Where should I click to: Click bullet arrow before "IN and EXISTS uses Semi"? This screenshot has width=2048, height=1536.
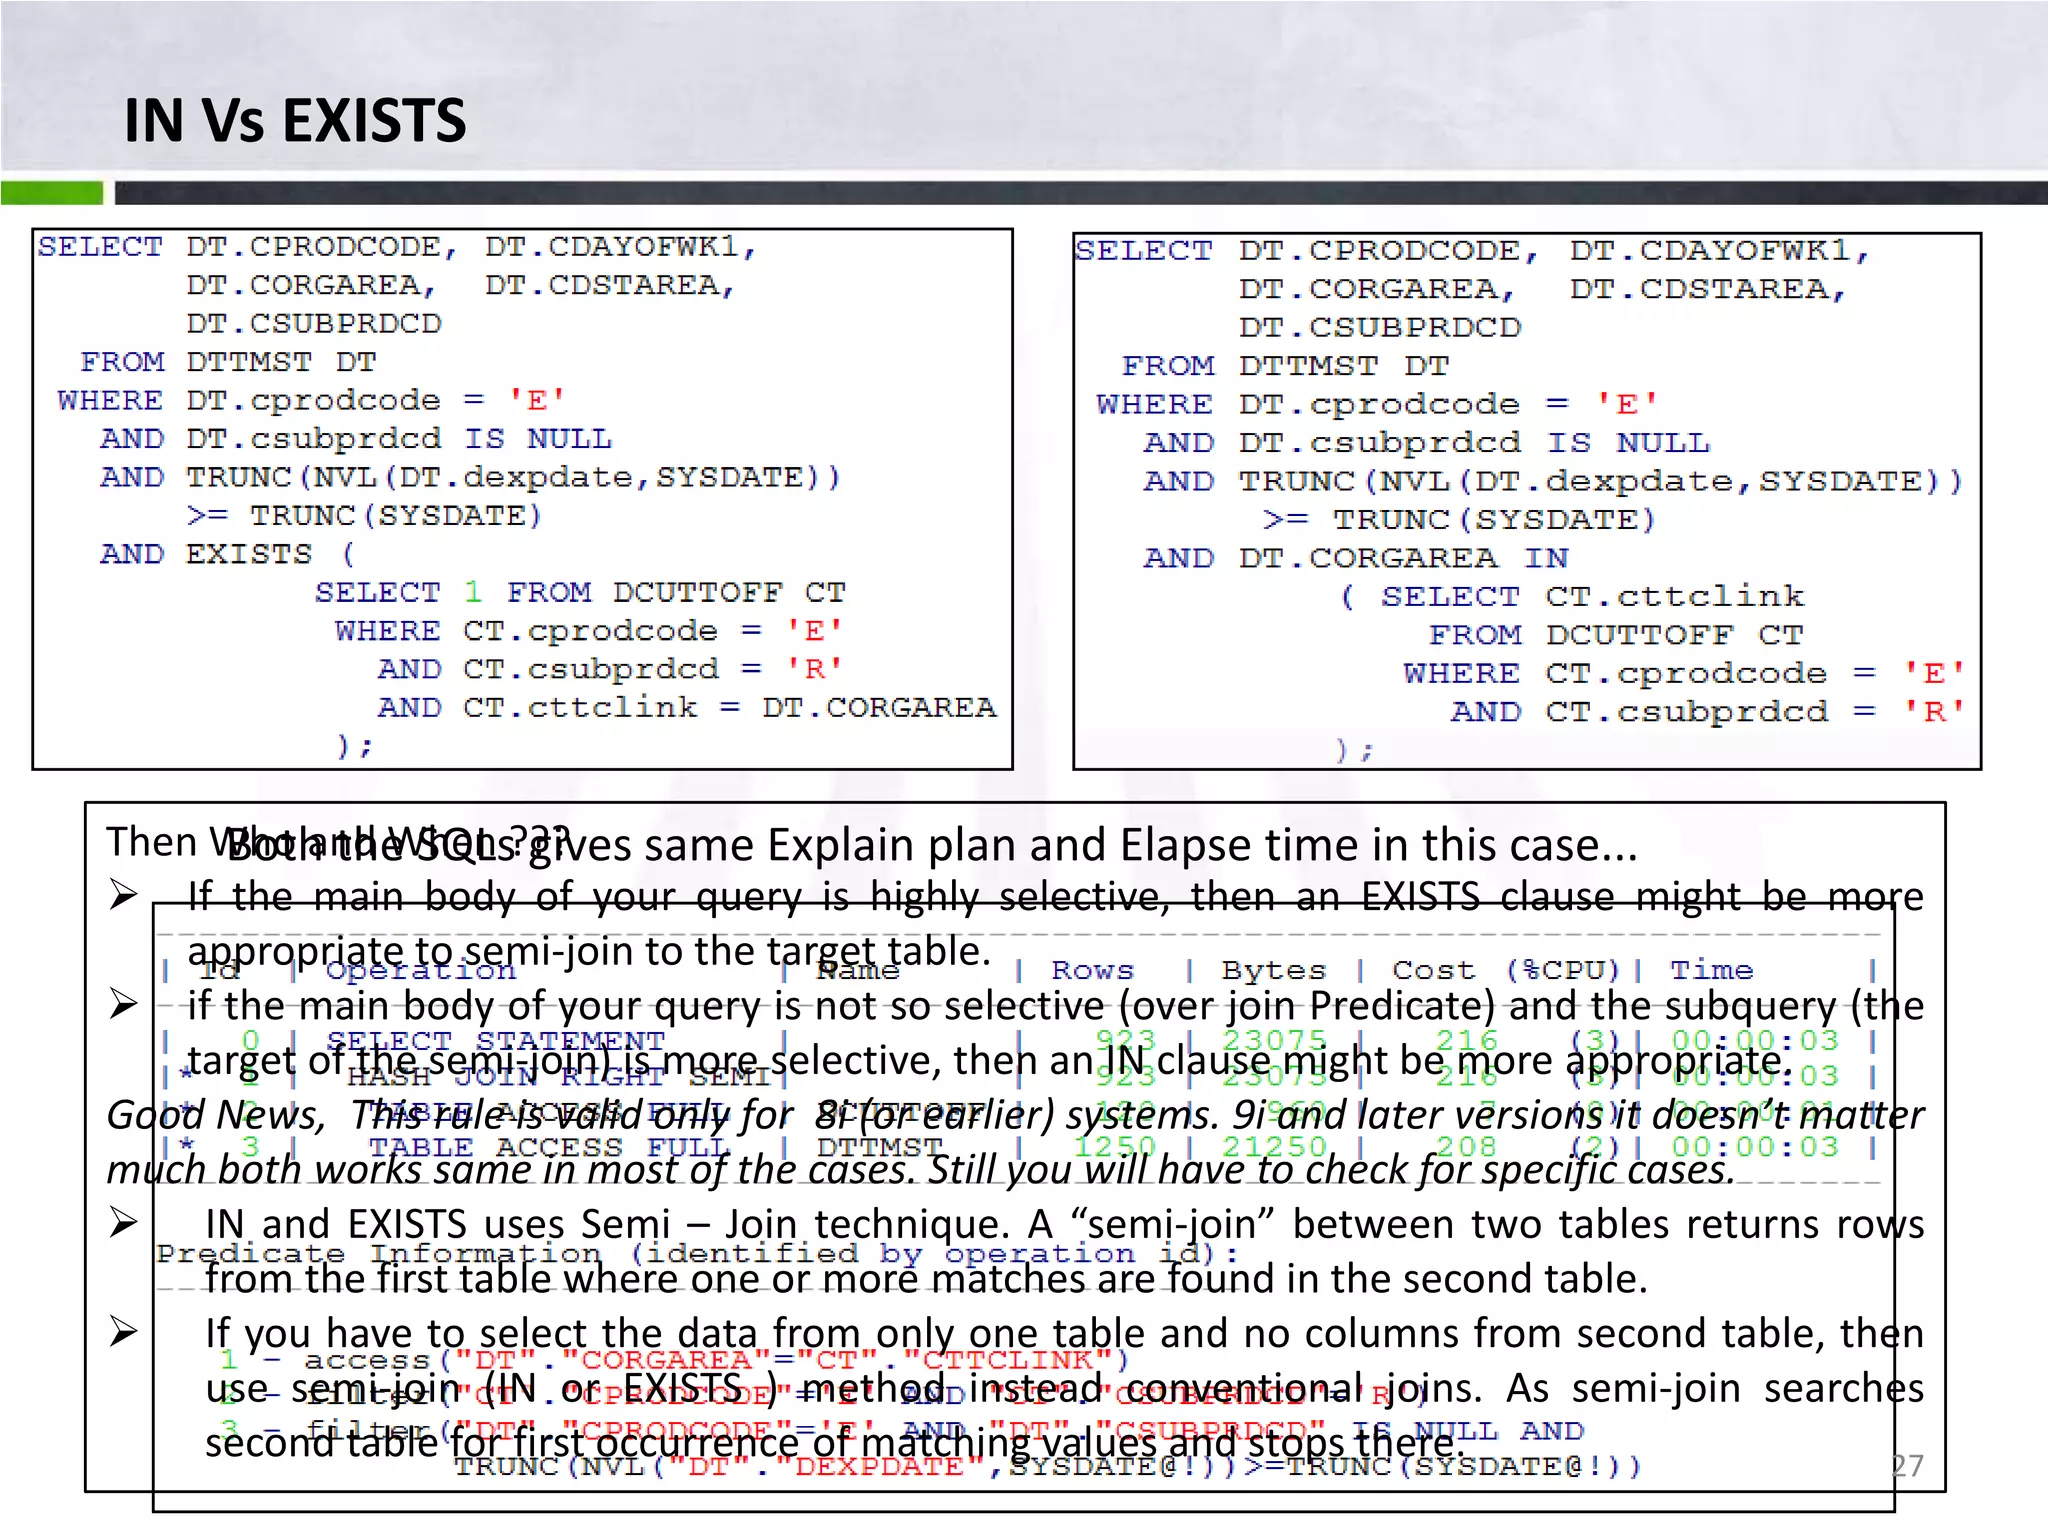pos(124,1222)
